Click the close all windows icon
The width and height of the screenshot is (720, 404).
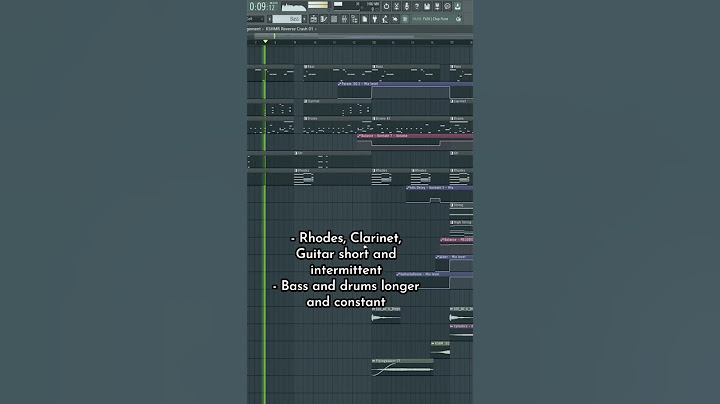tap(395, 19)
